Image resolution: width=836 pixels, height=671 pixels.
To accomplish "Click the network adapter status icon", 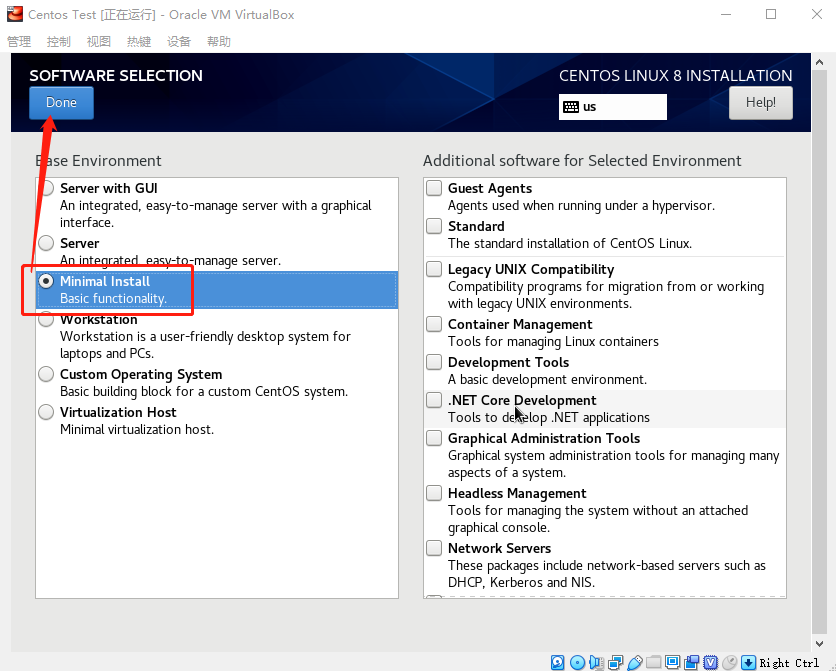I will 615,662.
